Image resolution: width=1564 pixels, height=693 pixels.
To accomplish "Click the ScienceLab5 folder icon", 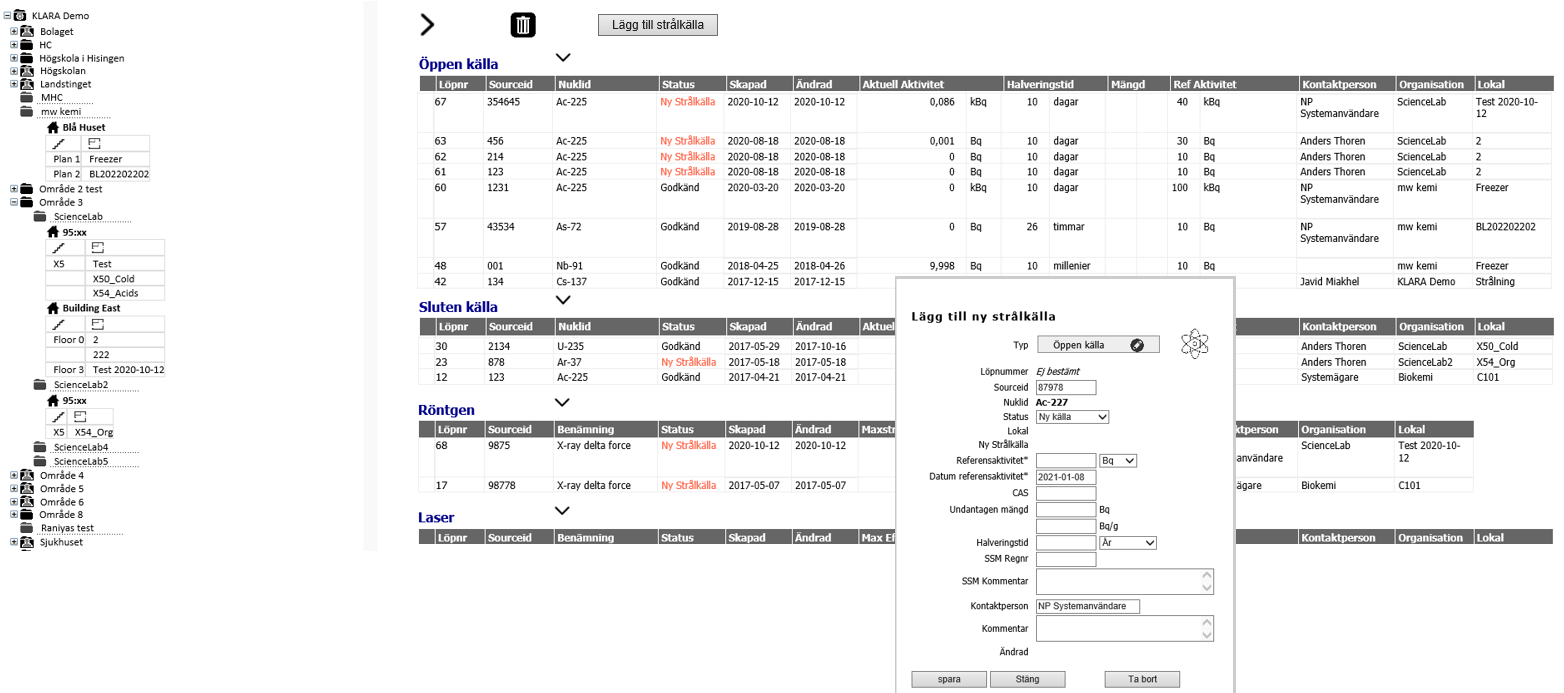I will 40,462.
